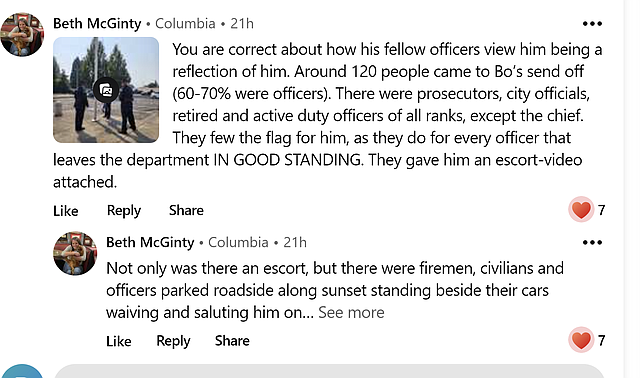Open the three-dot menu on Beth's reply comment
The image size is (640, 378).
[x=592, y=242]
